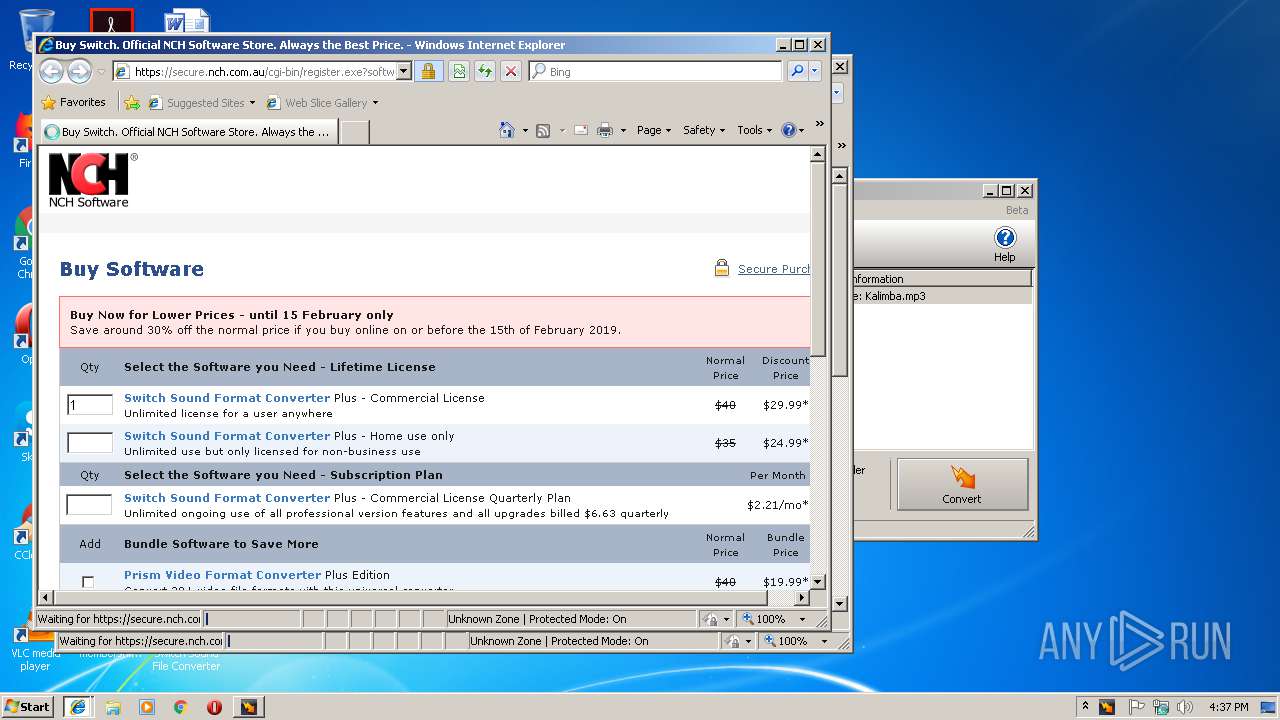Check the Prism Video Format Converter bundle box

(88, 582)
